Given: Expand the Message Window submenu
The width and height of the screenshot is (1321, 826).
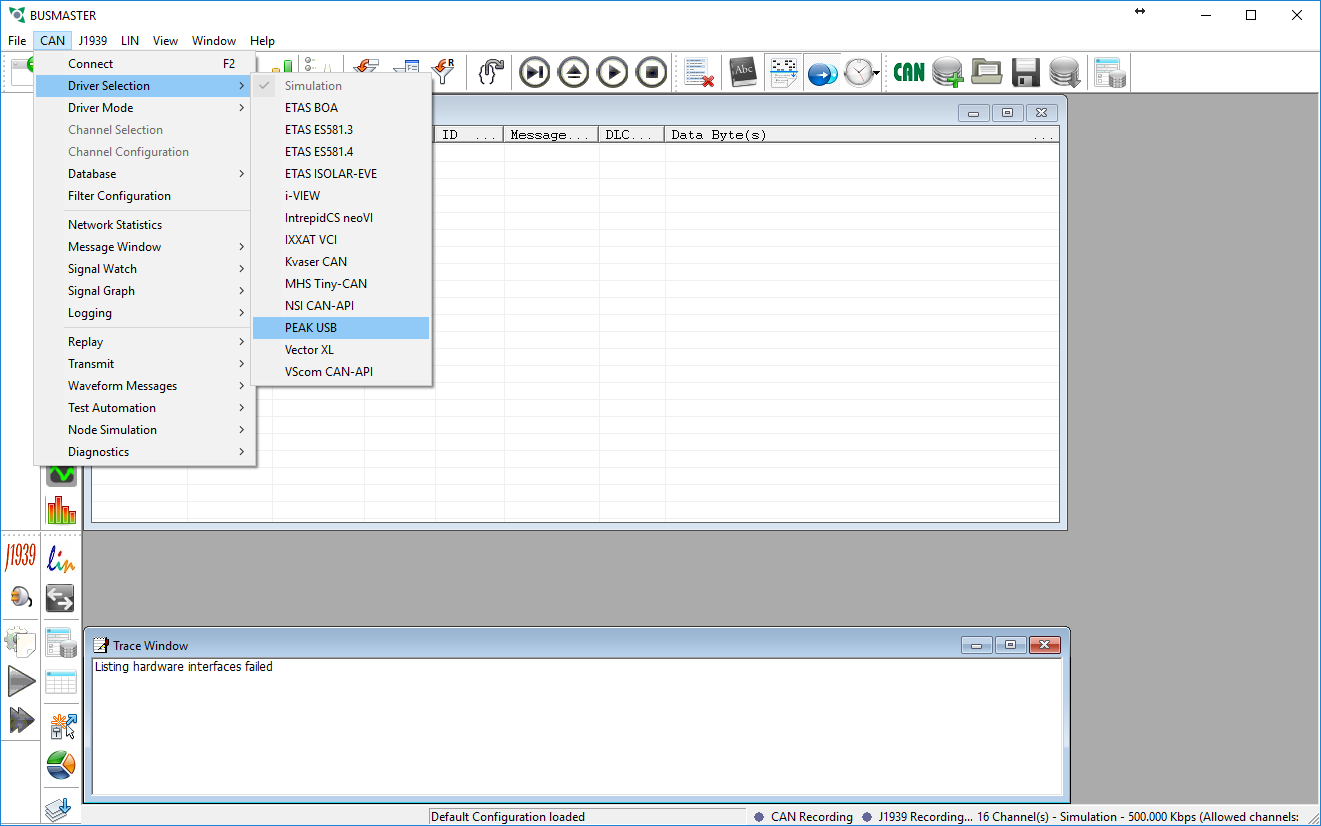Looking at the screenshot, I should click(x=144, y=247).
